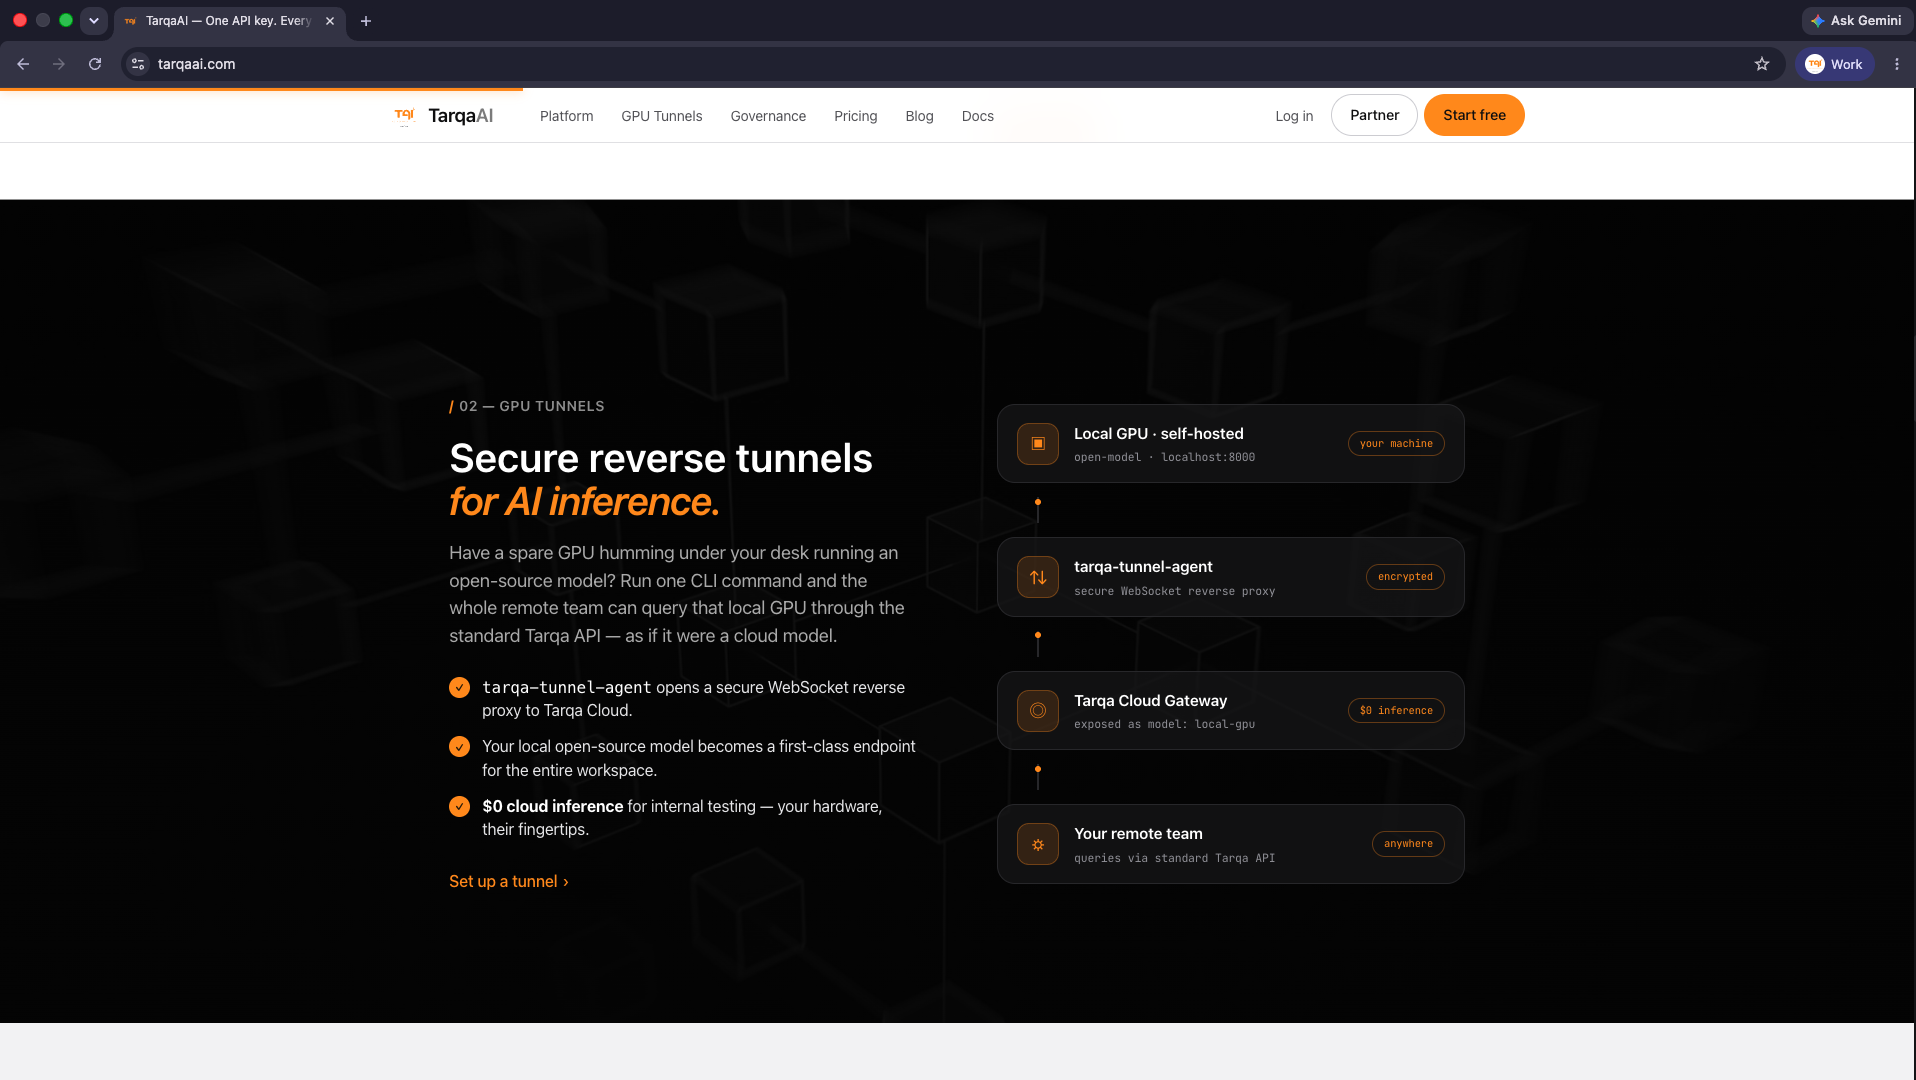
Task: Click the Log in link
Action: click(x=1294, y=116)
